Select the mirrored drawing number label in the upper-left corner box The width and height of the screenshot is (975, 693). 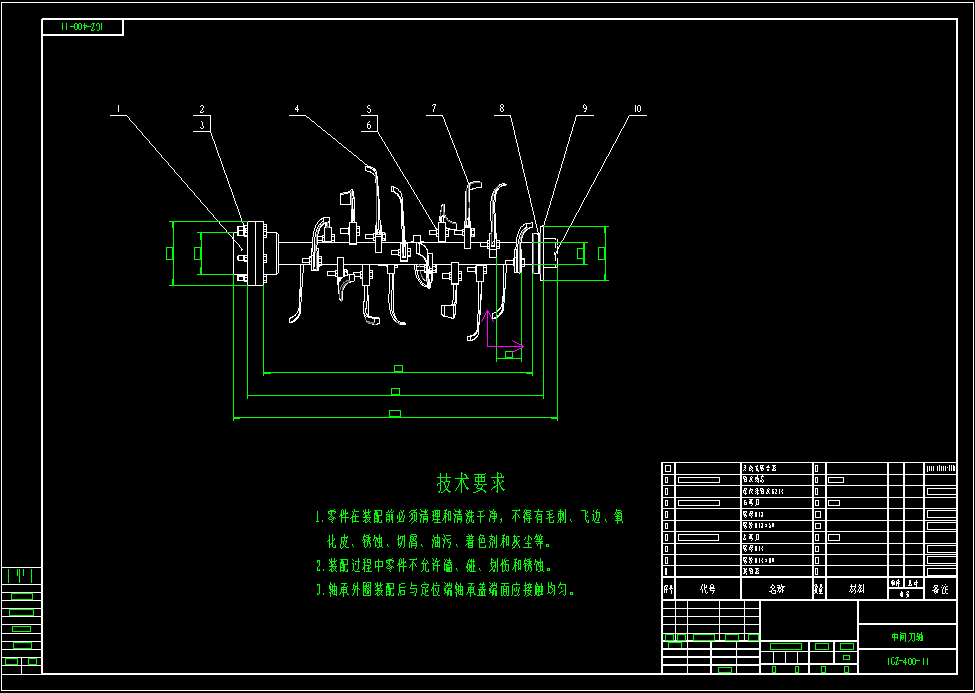point(83,27)
